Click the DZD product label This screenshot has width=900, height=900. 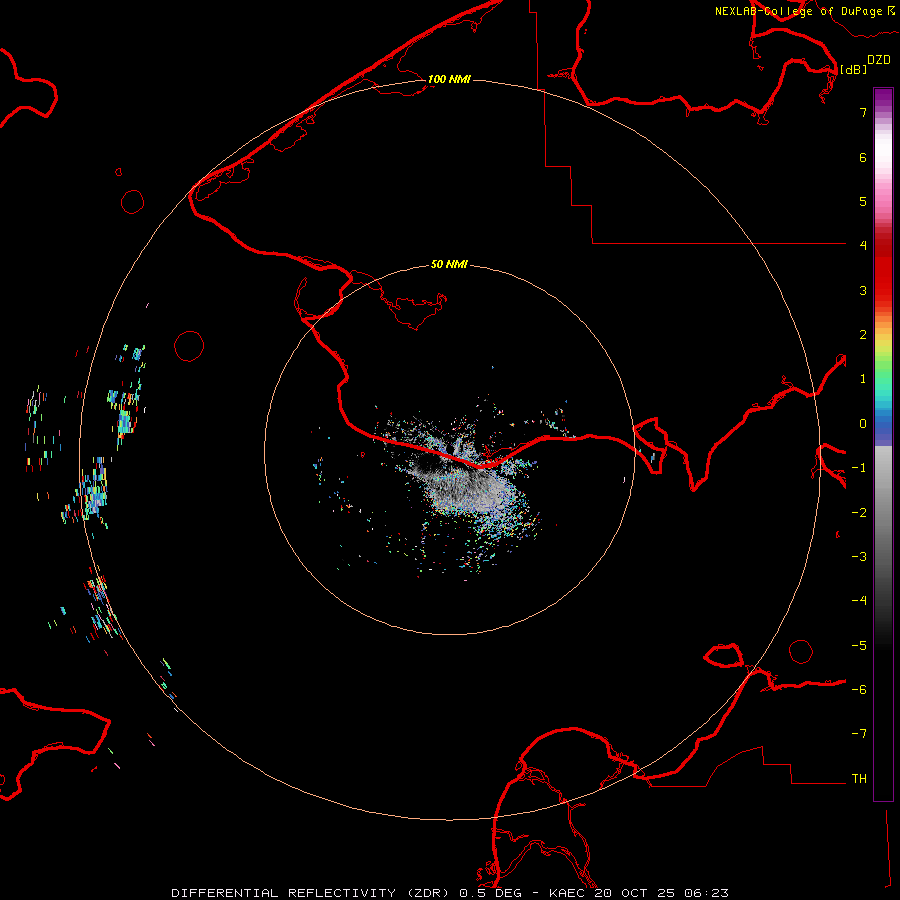click(x=879, y=60)
